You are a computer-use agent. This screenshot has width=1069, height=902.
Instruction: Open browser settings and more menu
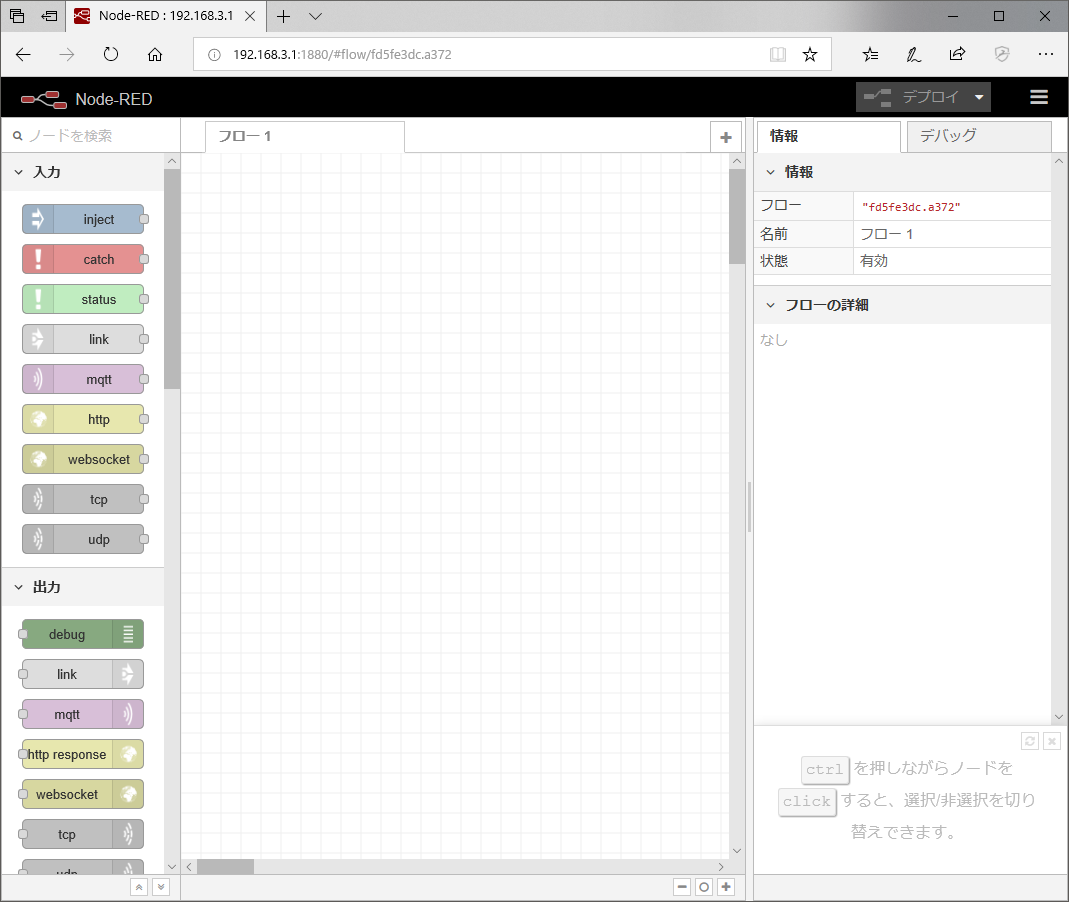(x=1046, y=55)
